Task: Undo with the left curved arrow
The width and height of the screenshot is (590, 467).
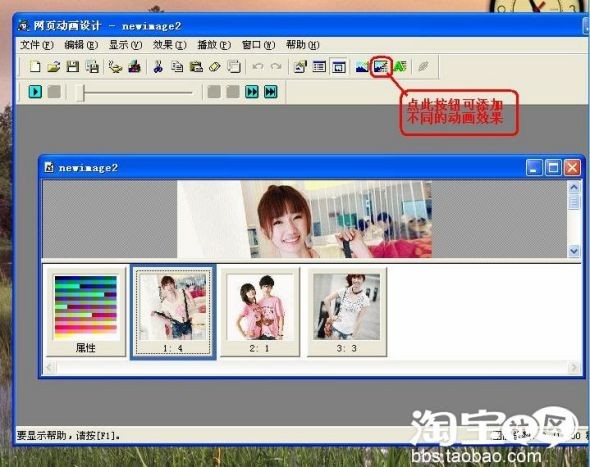Action: (258, 67)
